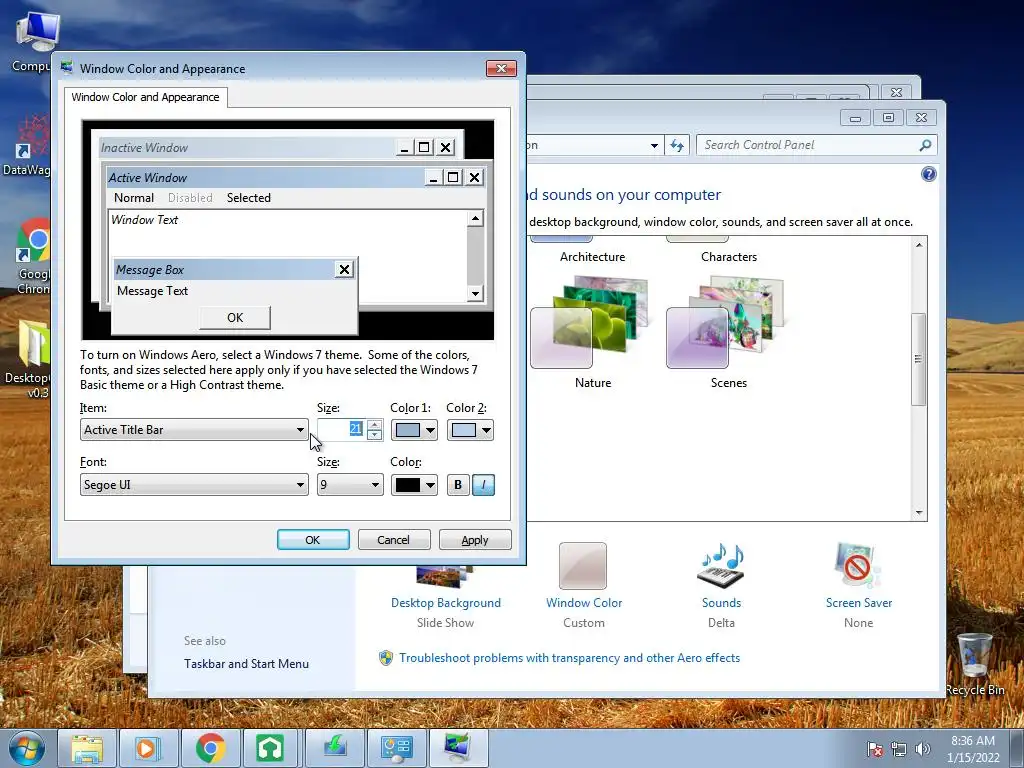Click the refresh button beside address bar

click(x=677, y=145)
